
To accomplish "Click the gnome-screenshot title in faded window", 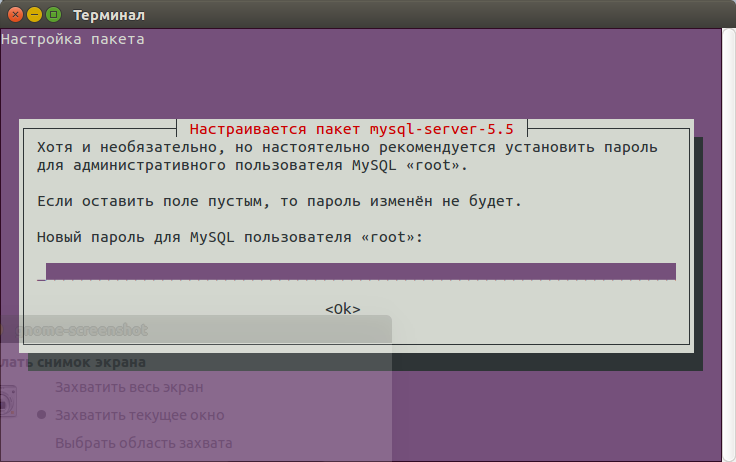I will coord(82,330).
